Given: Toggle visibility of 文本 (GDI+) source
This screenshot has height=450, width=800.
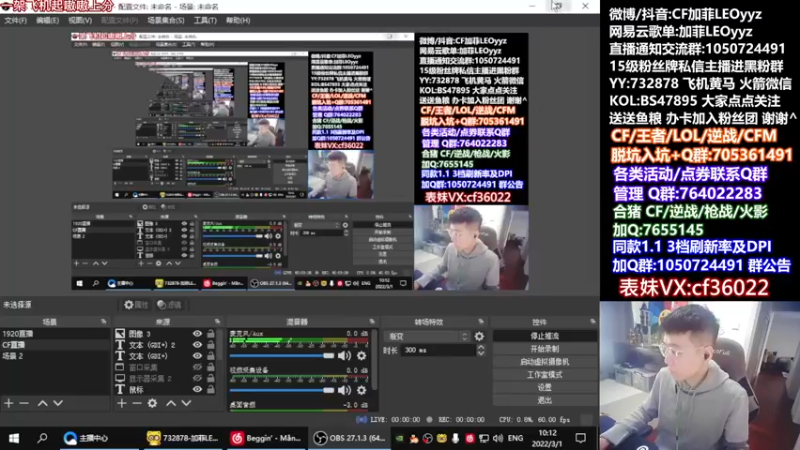Looking at the screenshot, I should (197, 356).
